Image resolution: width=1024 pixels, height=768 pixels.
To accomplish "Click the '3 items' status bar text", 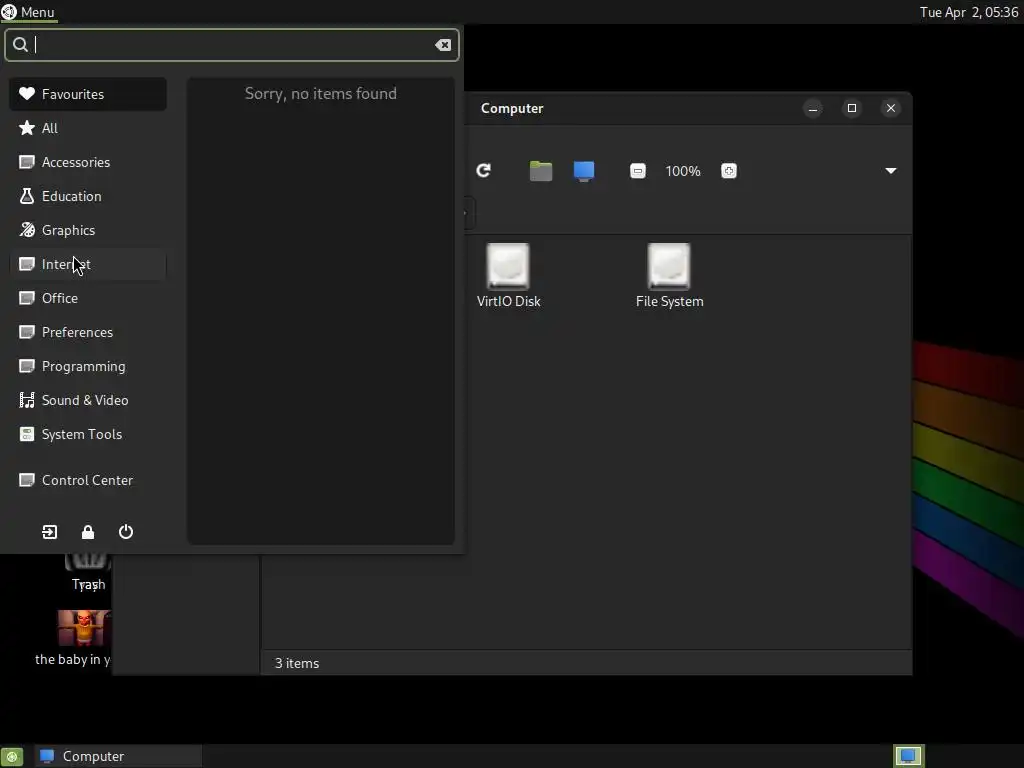I will coord(297,663).
